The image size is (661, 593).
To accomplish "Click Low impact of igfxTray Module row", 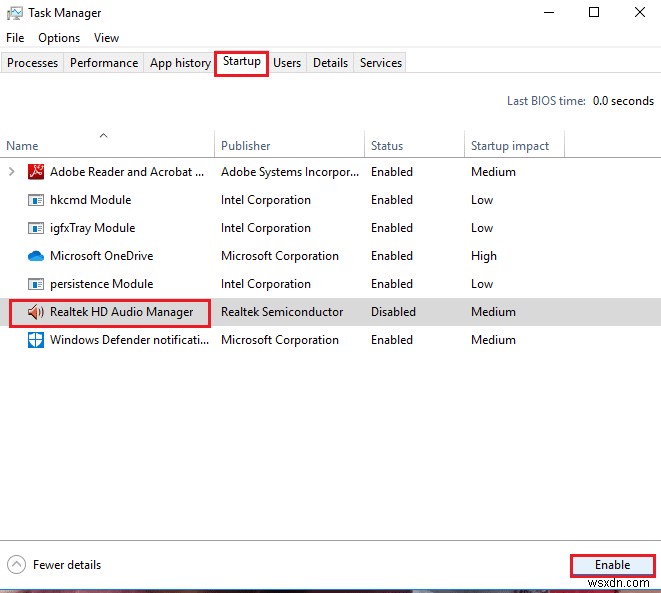I will [482, 228].
